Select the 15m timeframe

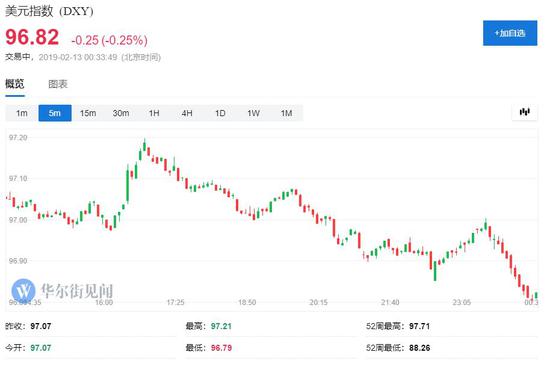[x=88, y=113]
